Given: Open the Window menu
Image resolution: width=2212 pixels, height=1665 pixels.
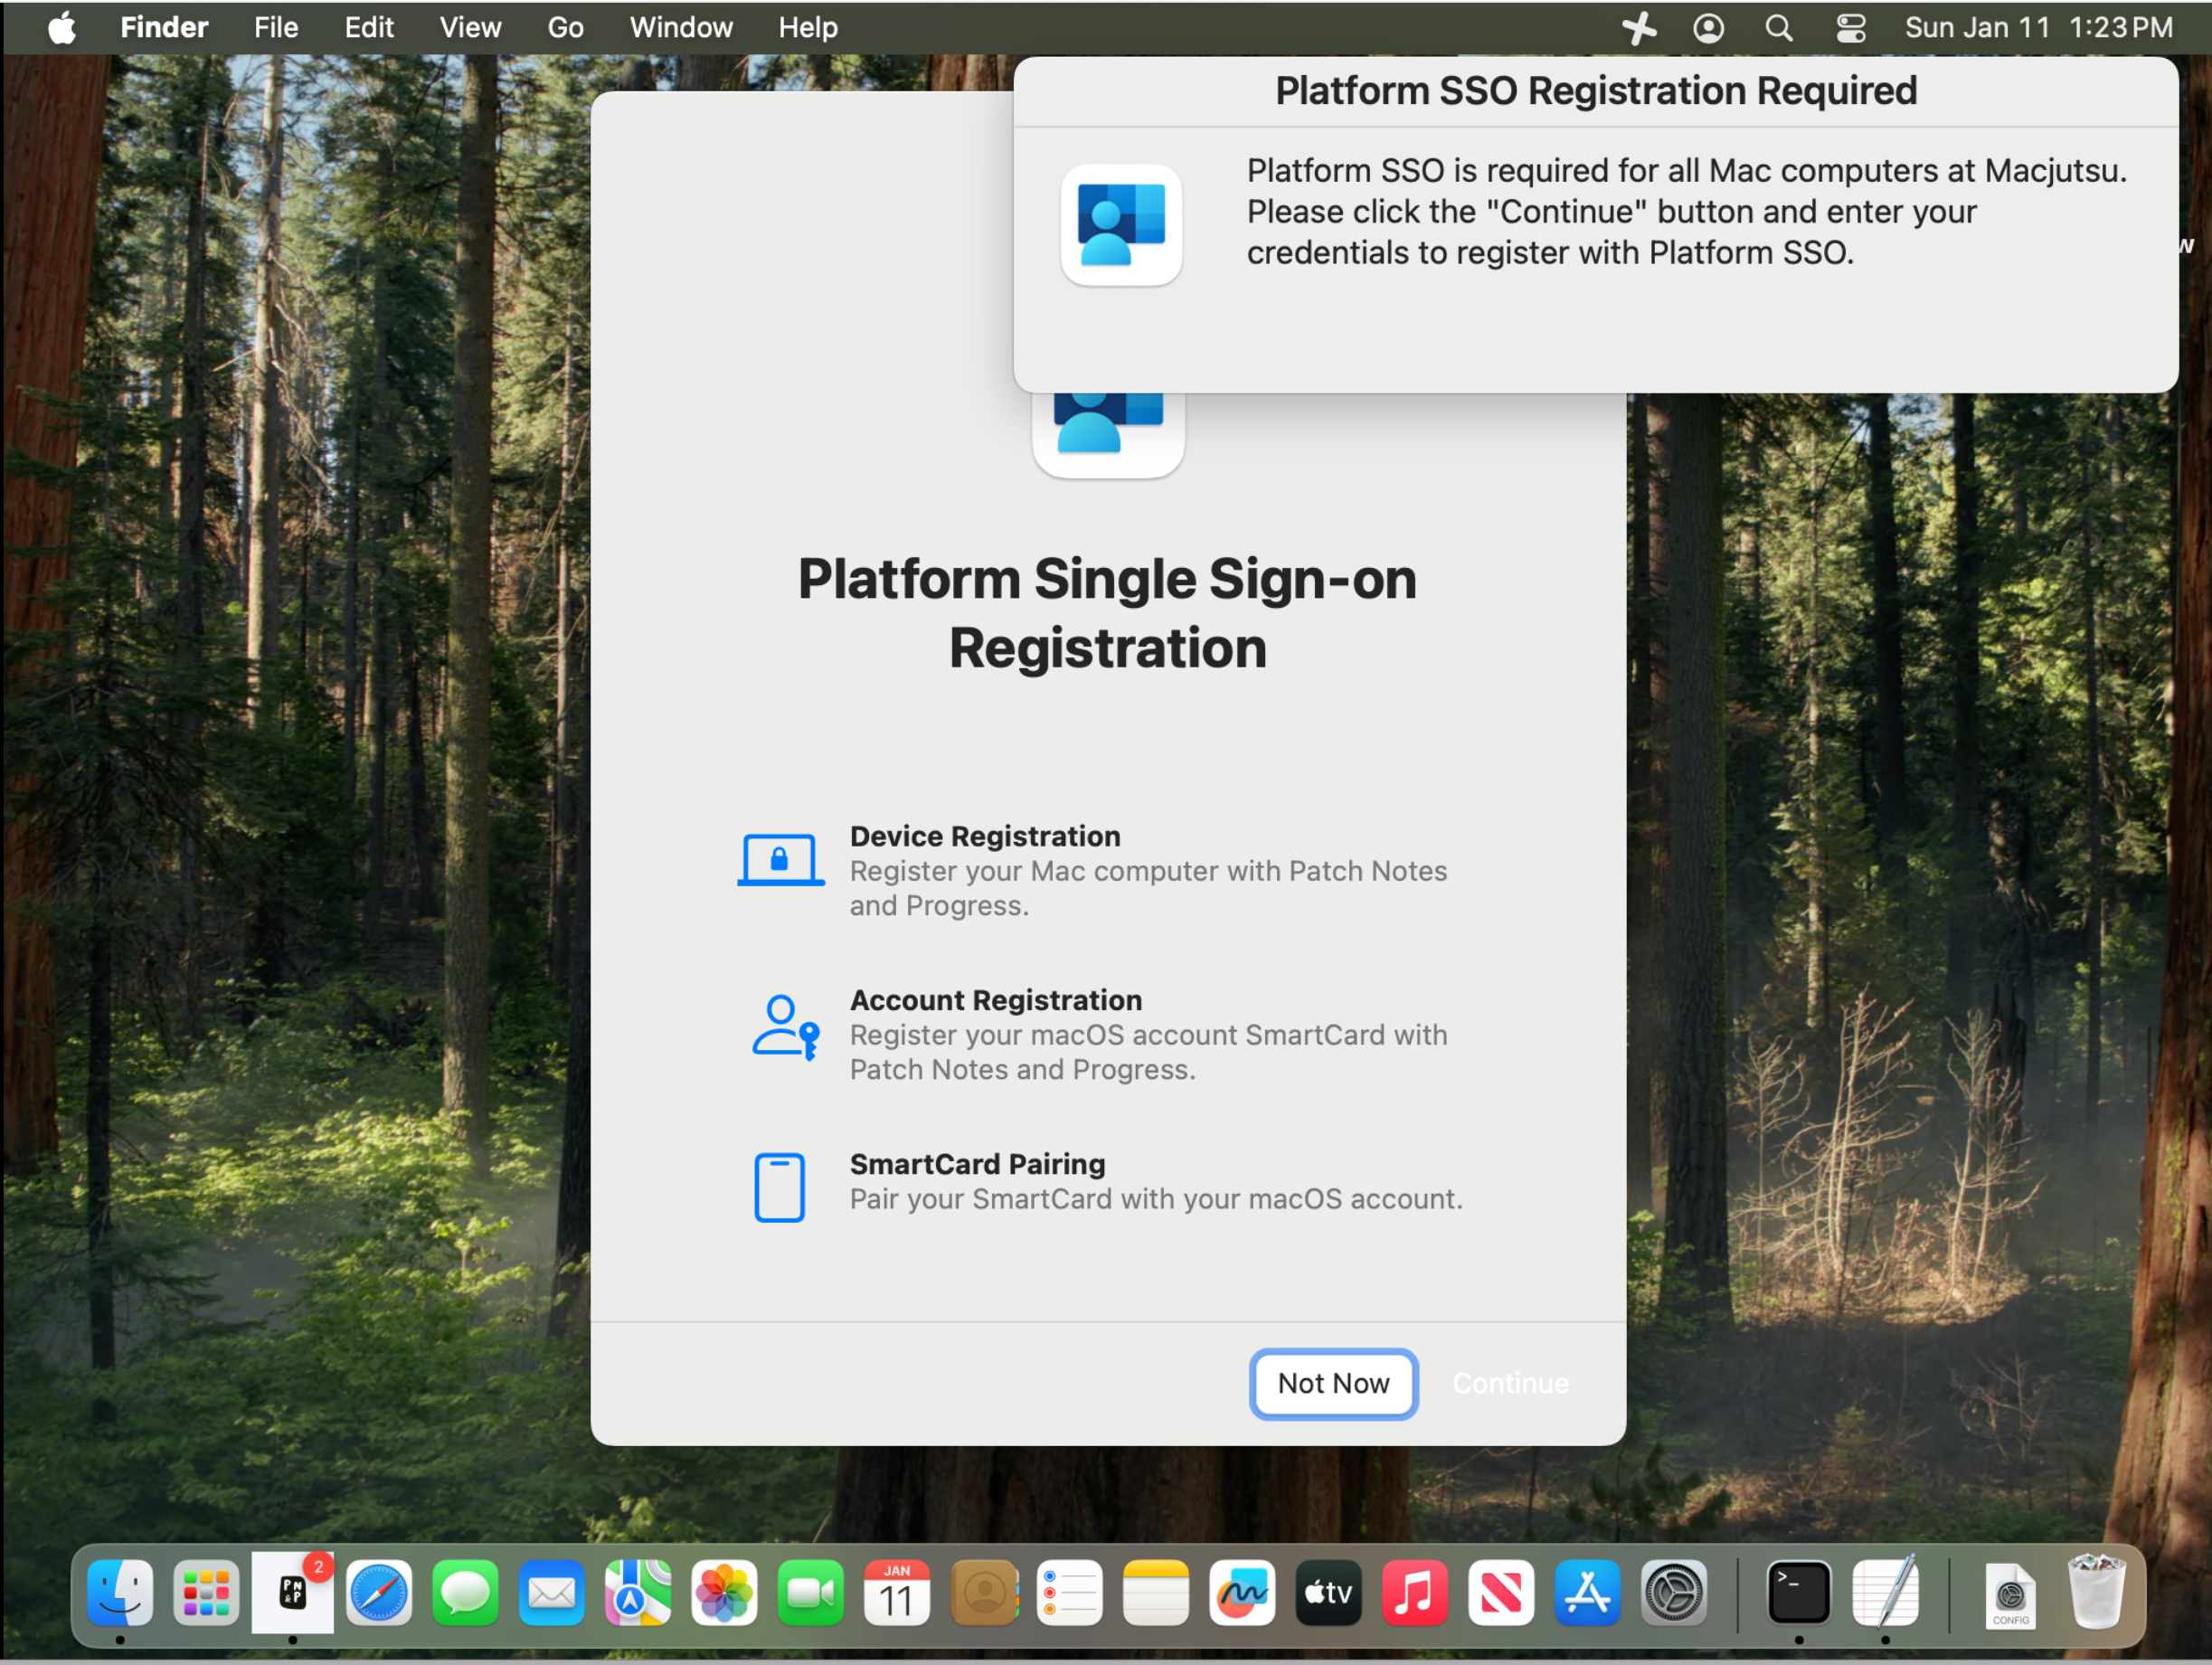Looking at the screenshot, I should click(680, 27).
